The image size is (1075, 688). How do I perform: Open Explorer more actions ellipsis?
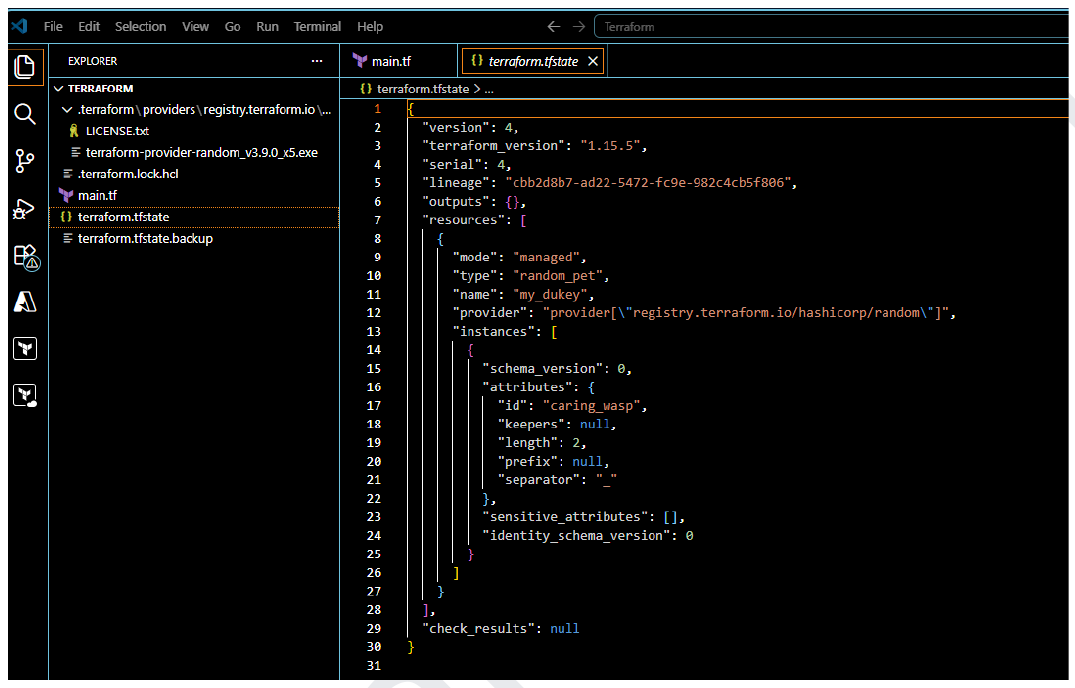[317, 61]
